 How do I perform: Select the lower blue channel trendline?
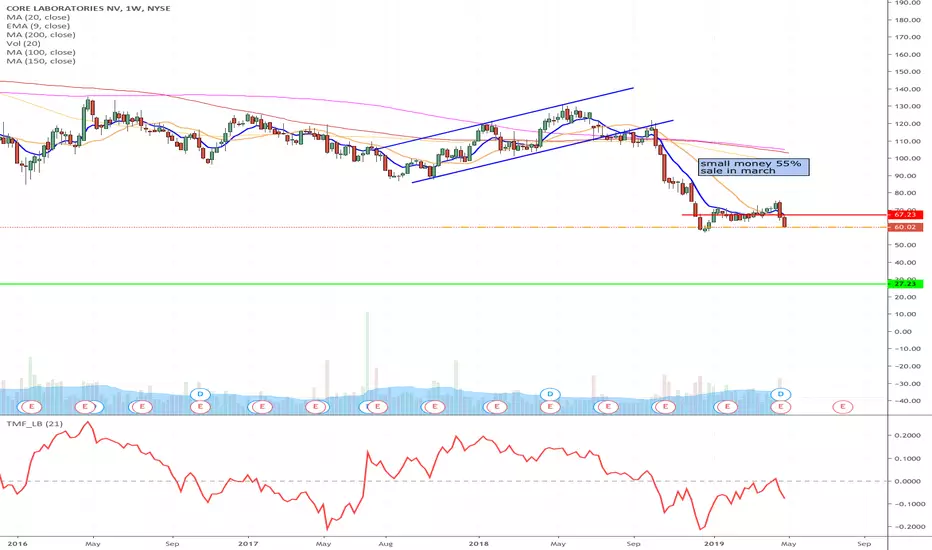click(543, 151)
